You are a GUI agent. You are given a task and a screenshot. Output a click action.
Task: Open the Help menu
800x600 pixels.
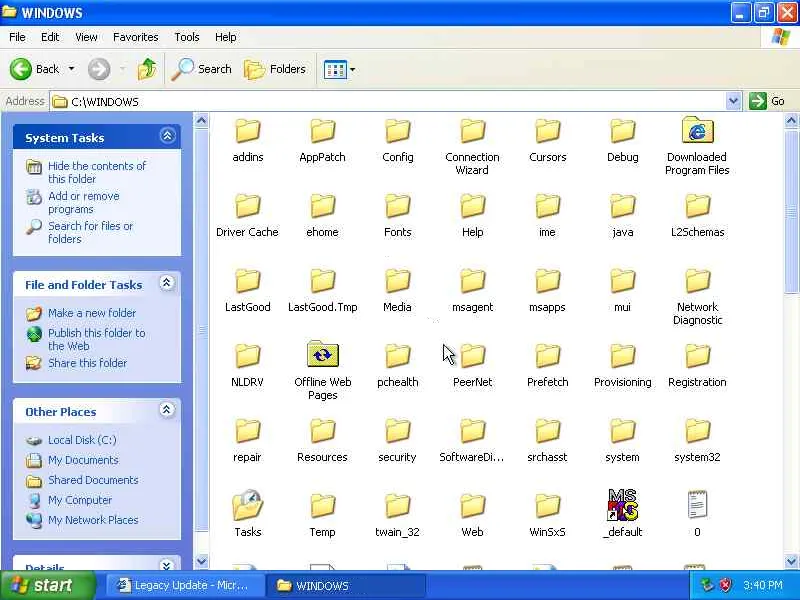coord(226,37)
